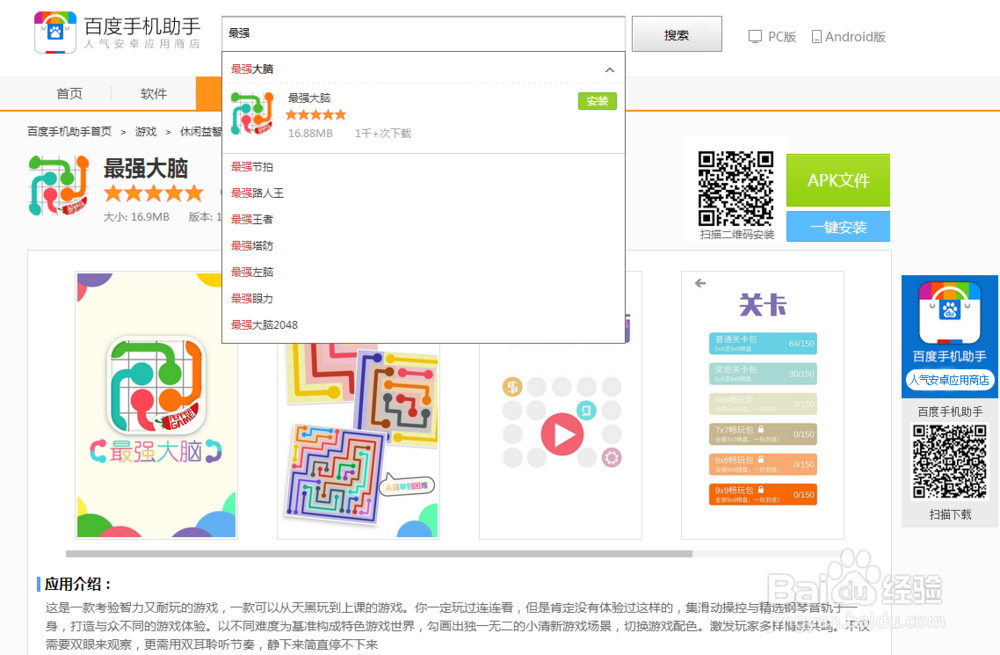1000x655 pixels.
Task: Open the 软件 tab
Action: (154, 94)
